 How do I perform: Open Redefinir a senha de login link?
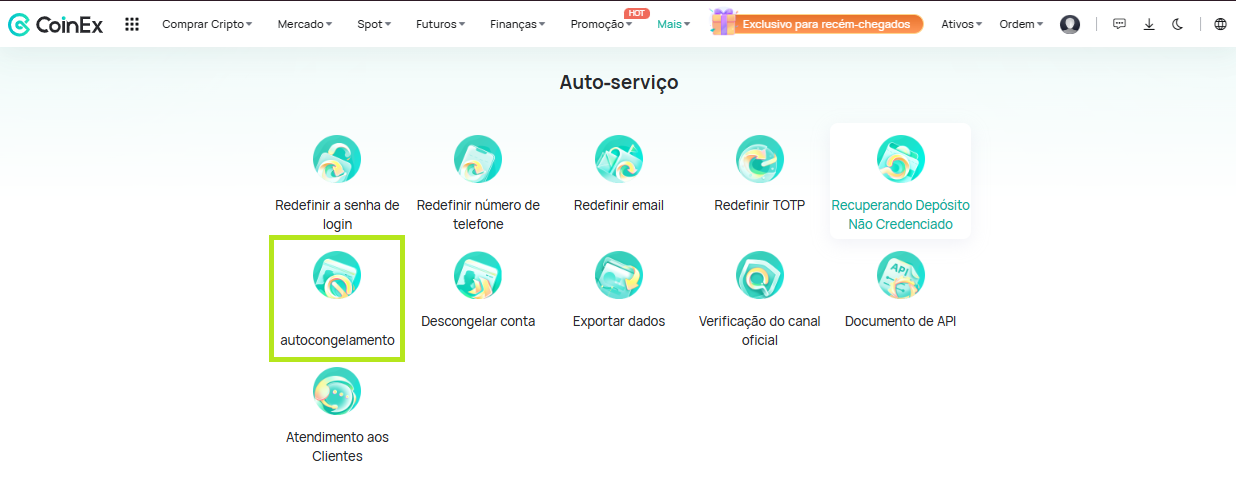337,214
